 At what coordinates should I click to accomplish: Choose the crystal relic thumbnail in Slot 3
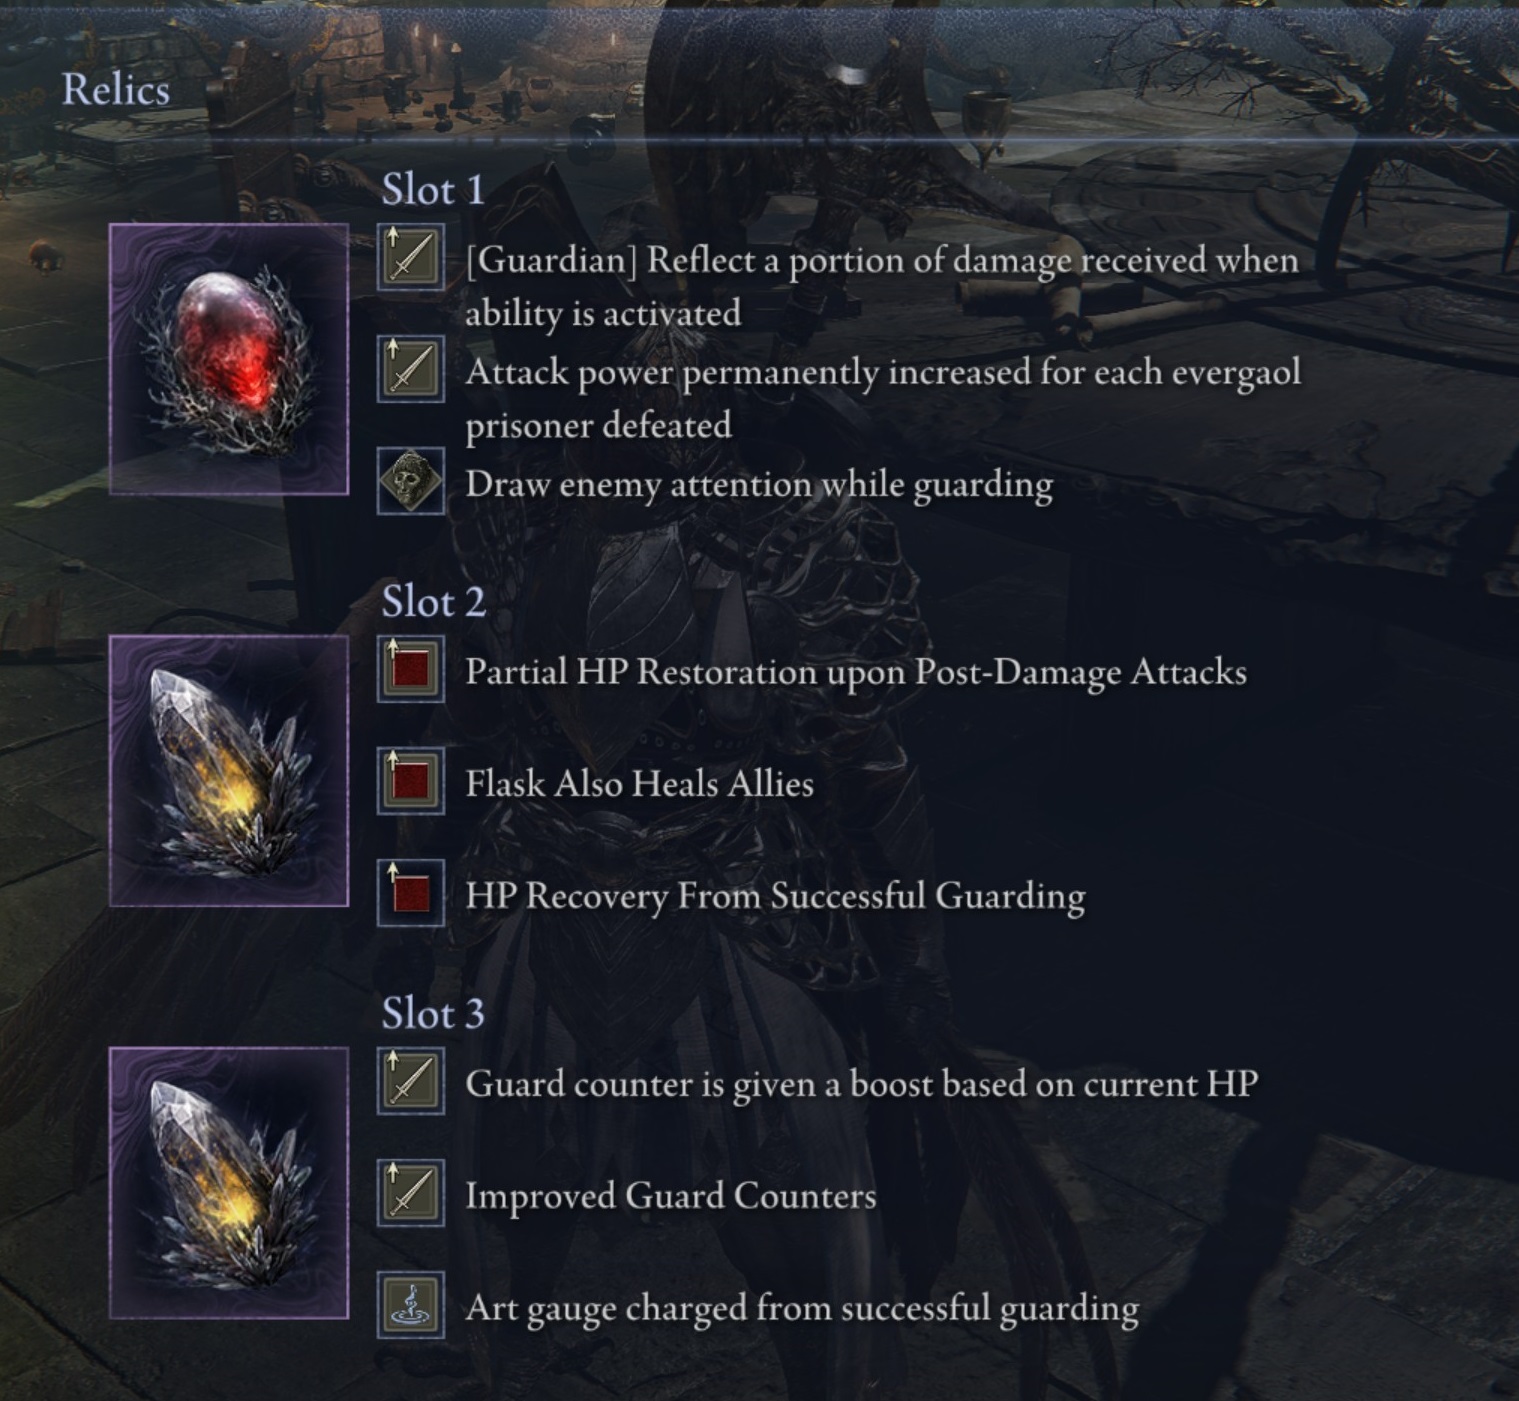tap(229, 1183)
